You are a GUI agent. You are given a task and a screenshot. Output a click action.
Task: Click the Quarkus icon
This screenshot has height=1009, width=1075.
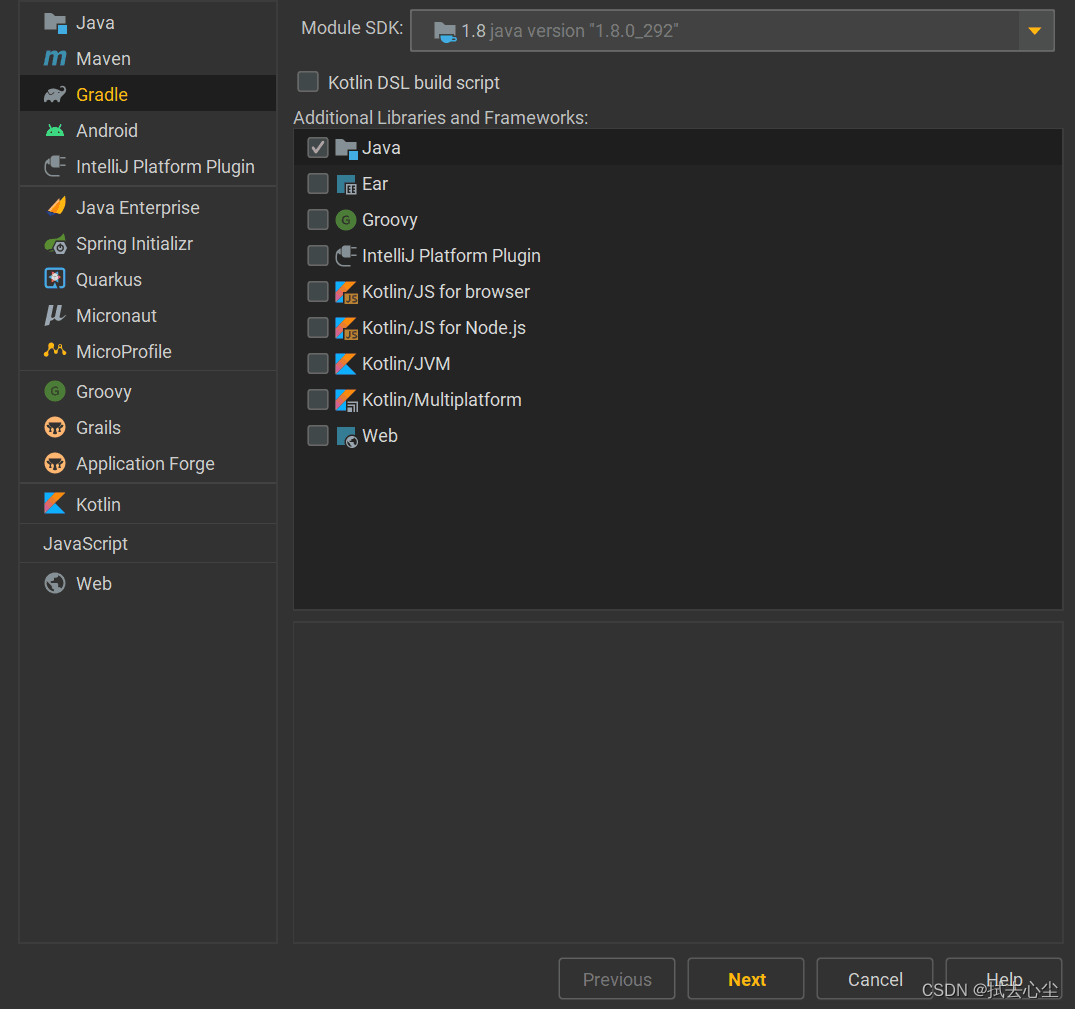click(55, 279)
